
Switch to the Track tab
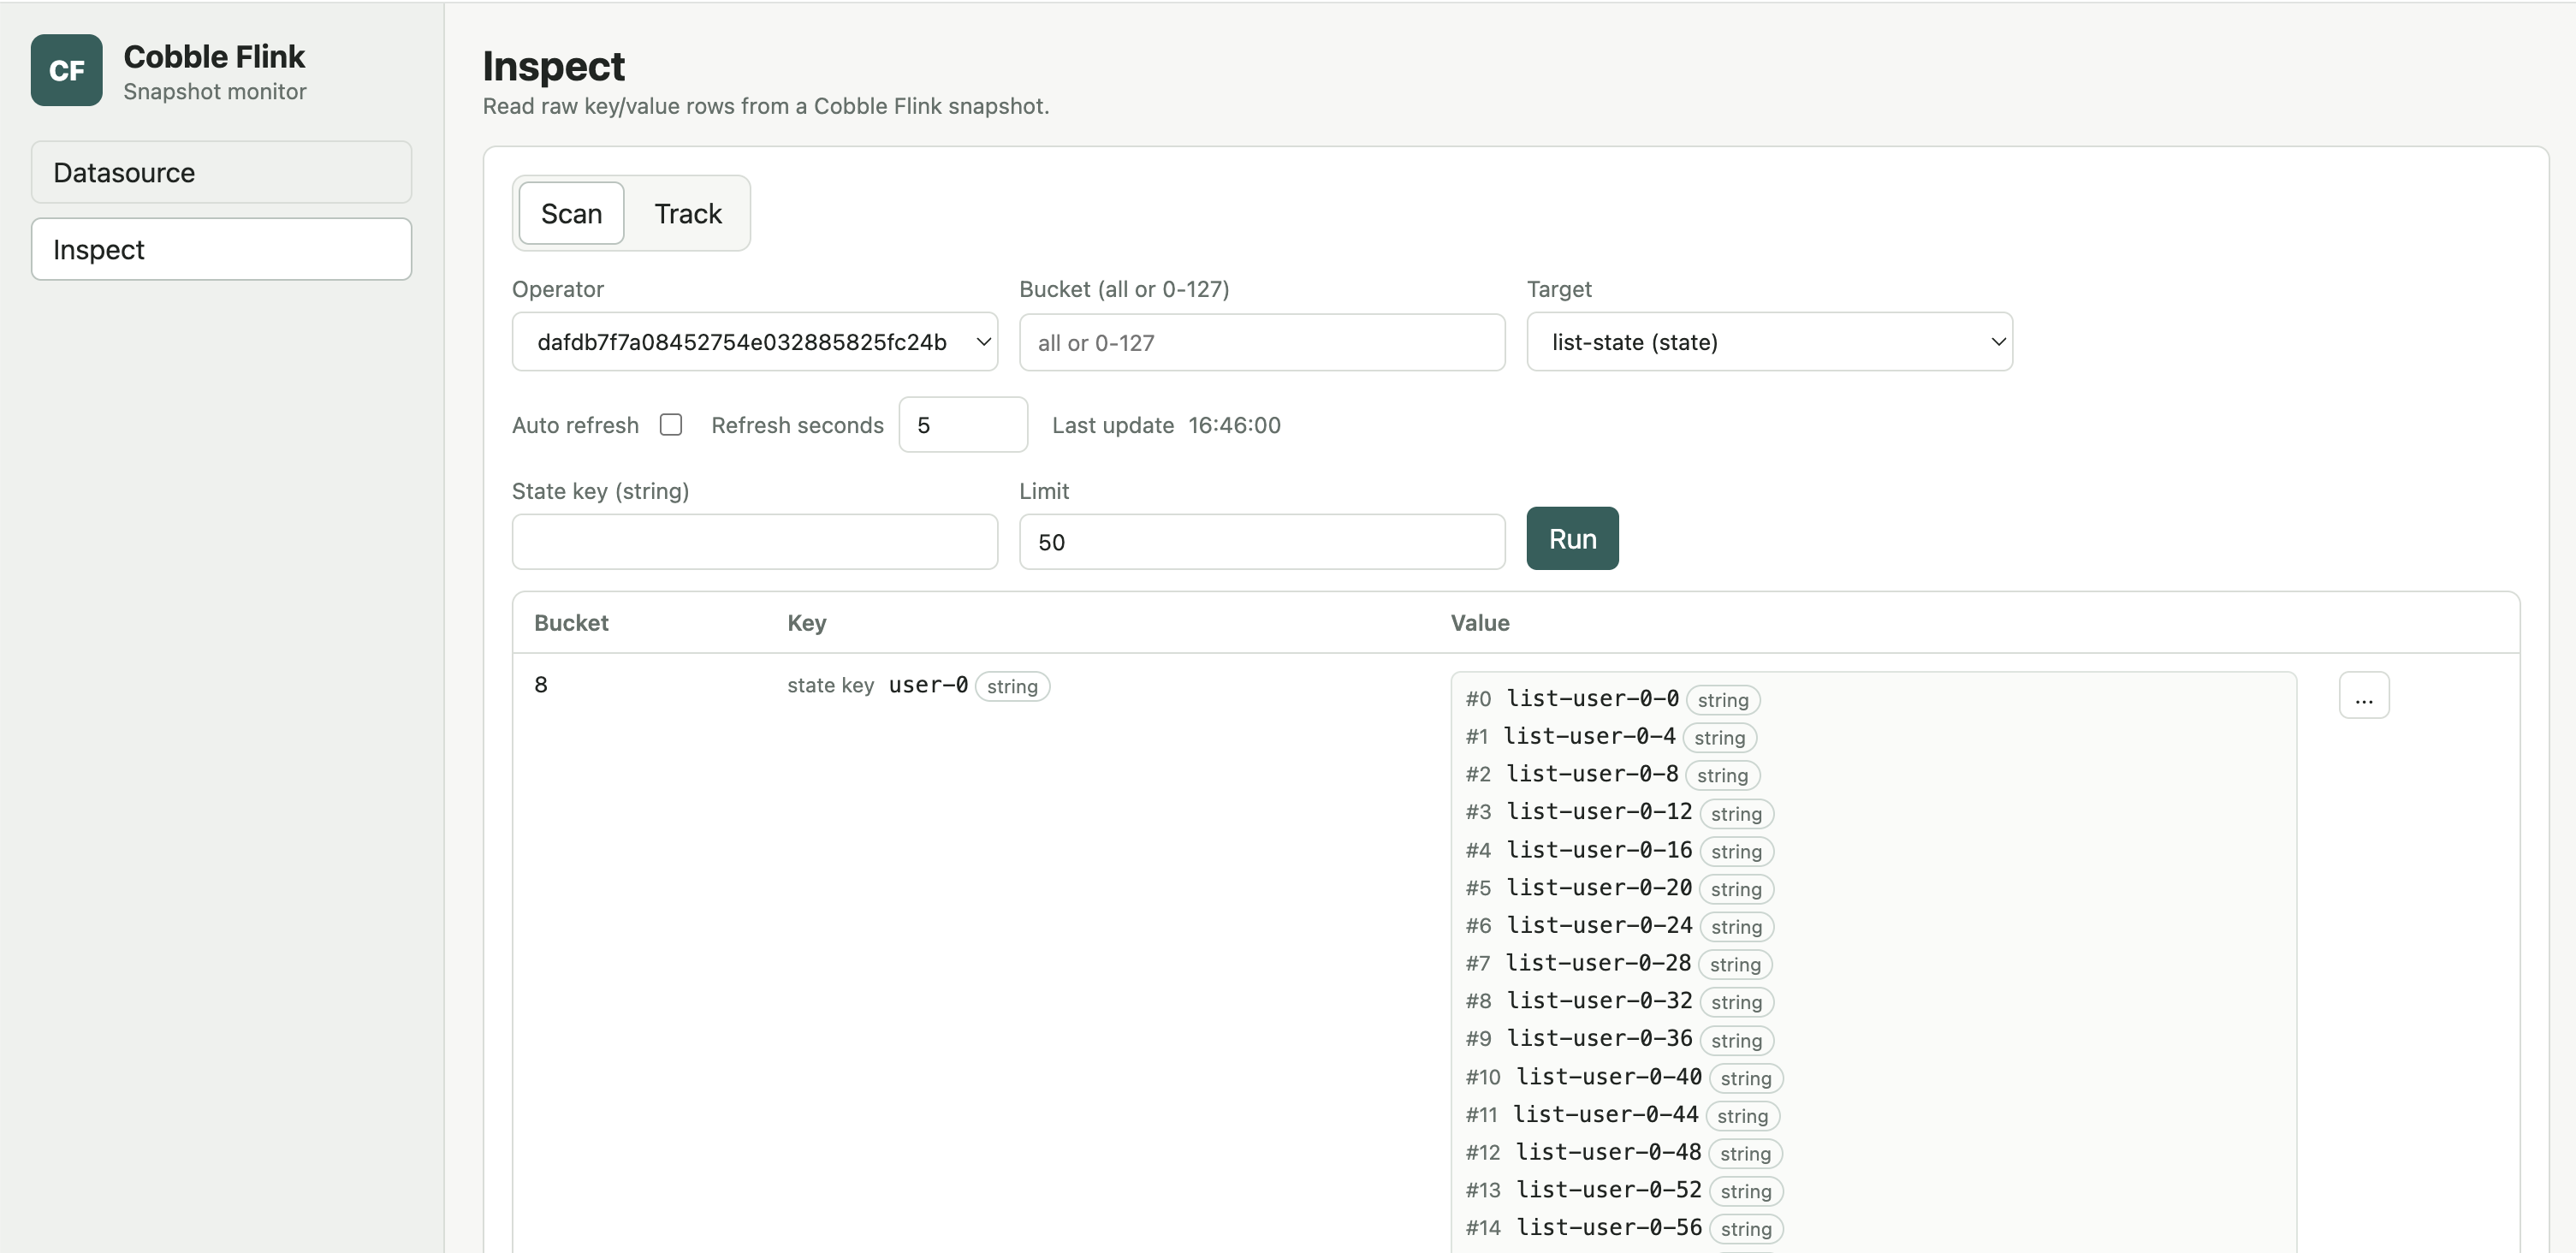[x=687, y=213]
